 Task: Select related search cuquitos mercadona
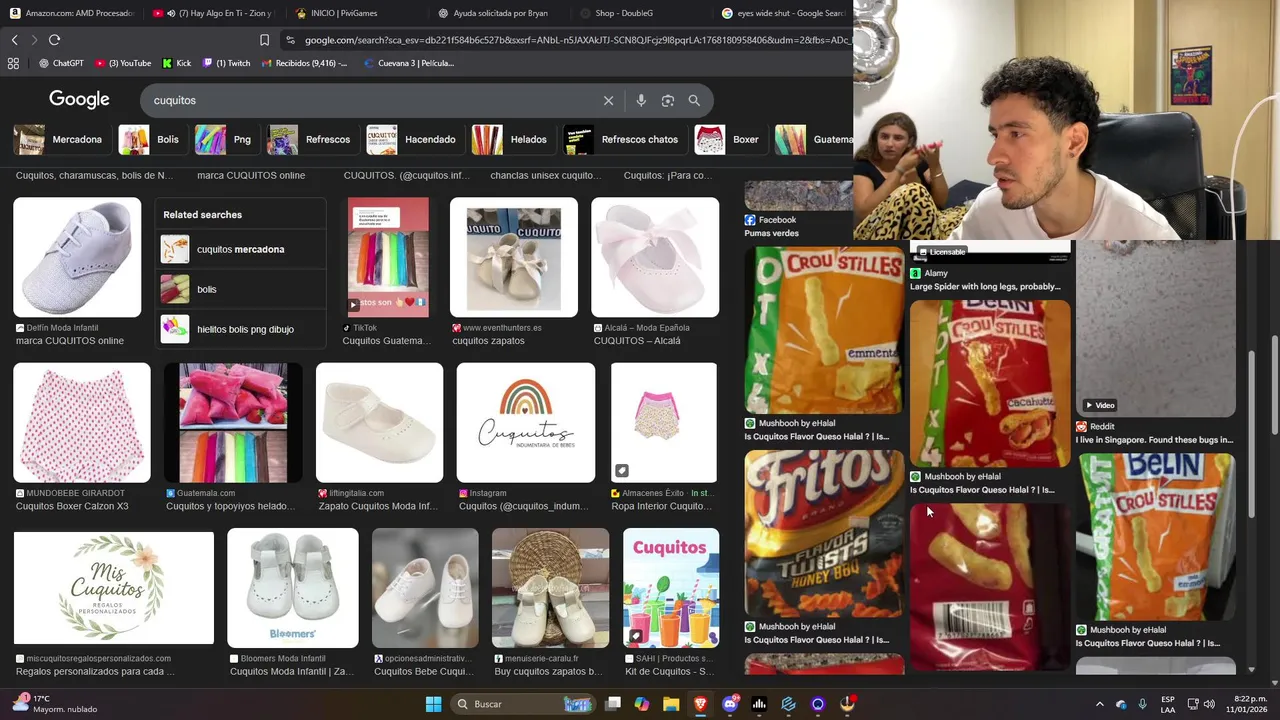pos(240,249)
